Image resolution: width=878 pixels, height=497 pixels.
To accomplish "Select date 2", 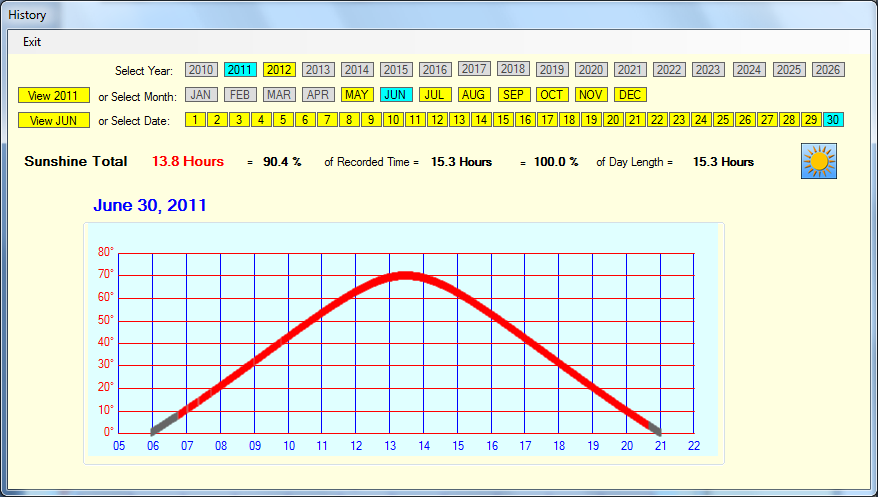I will point(217,120).
